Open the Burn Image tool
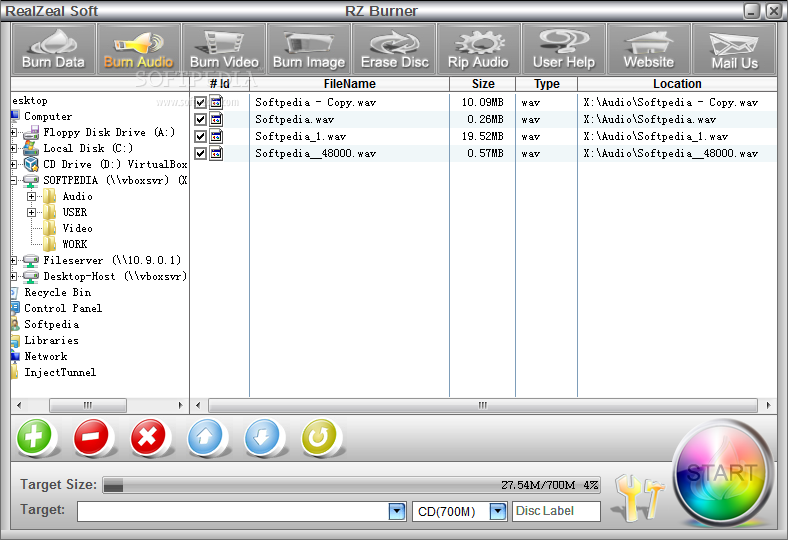 [309, 49]
